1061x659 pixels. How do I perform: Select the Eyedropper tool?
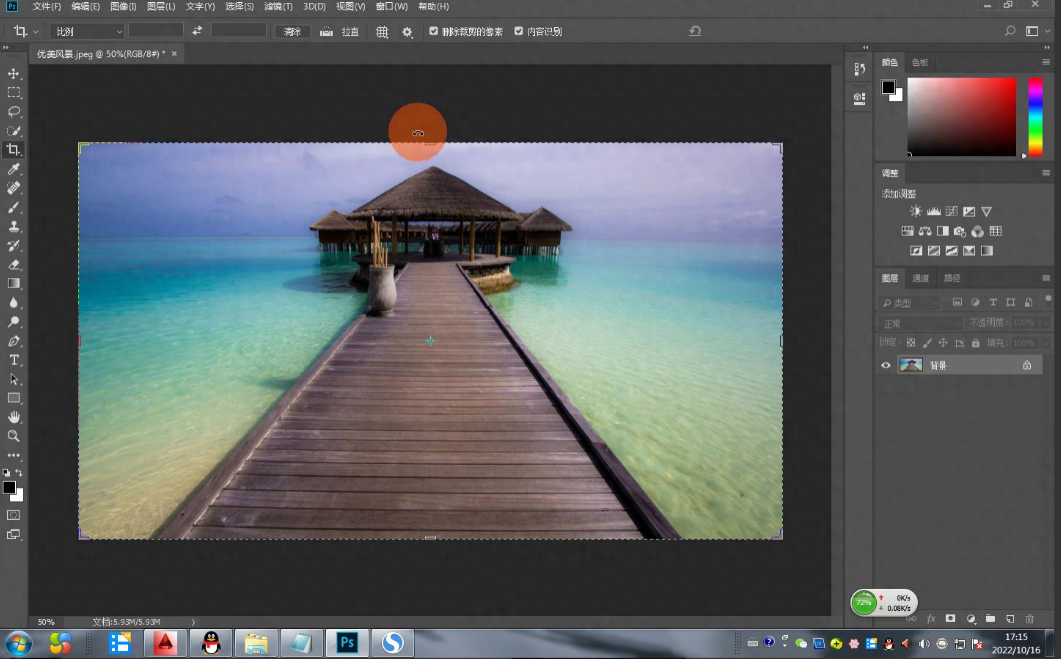[14, 169]
